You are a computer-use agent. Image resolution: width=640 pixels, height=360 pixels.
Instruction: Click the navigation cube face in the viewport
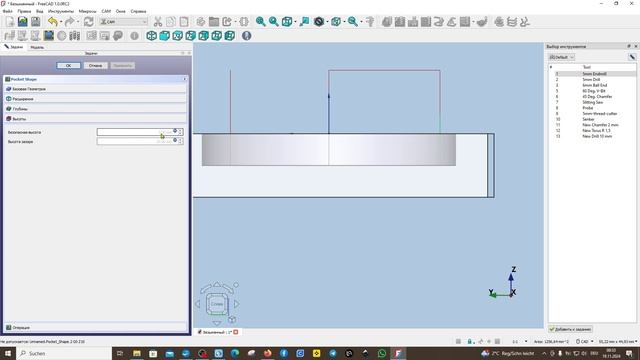(x=217, y=304)
